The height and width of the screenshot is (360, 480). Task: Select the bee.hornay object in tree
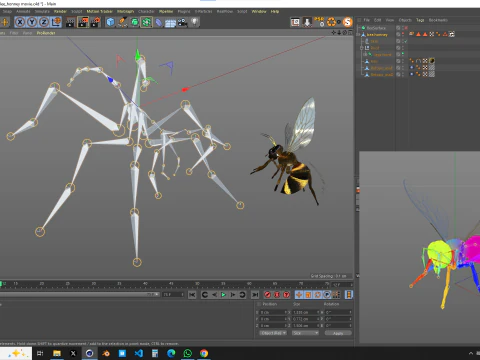377,35
